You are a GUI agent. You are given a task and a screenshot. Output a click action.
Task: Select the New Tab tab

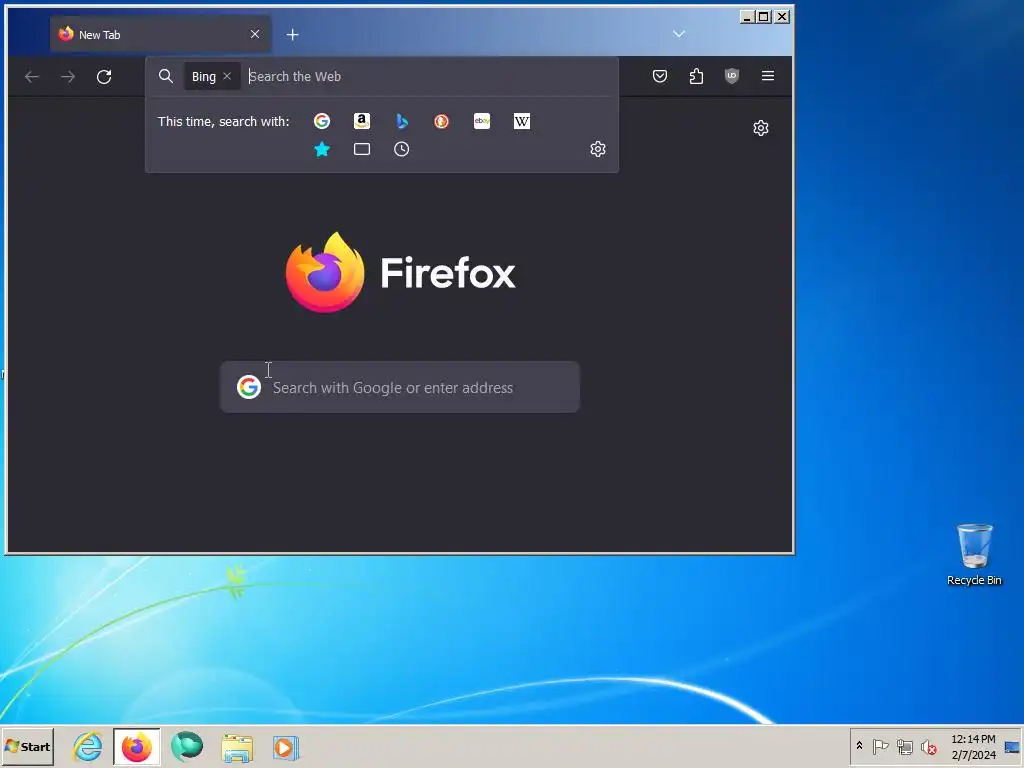[160, 35]
